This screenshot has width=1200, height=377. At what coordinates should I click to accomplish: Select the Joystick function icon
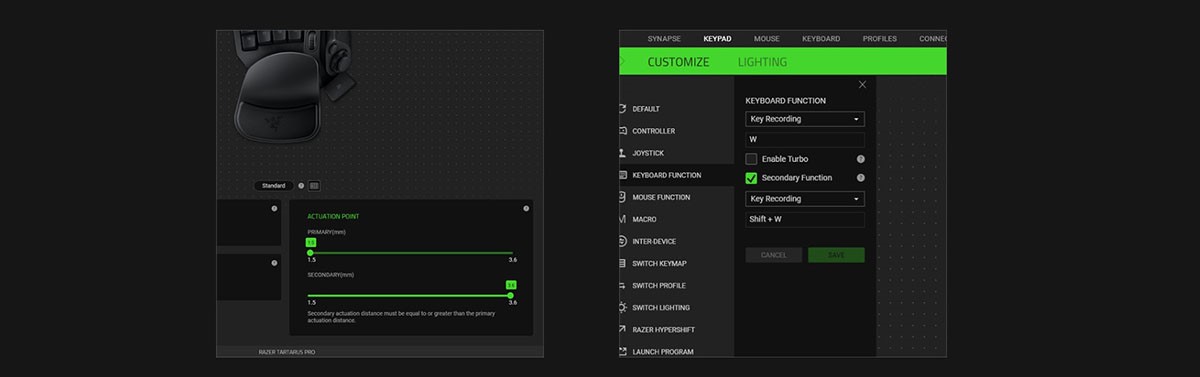(x=623, y=153)
